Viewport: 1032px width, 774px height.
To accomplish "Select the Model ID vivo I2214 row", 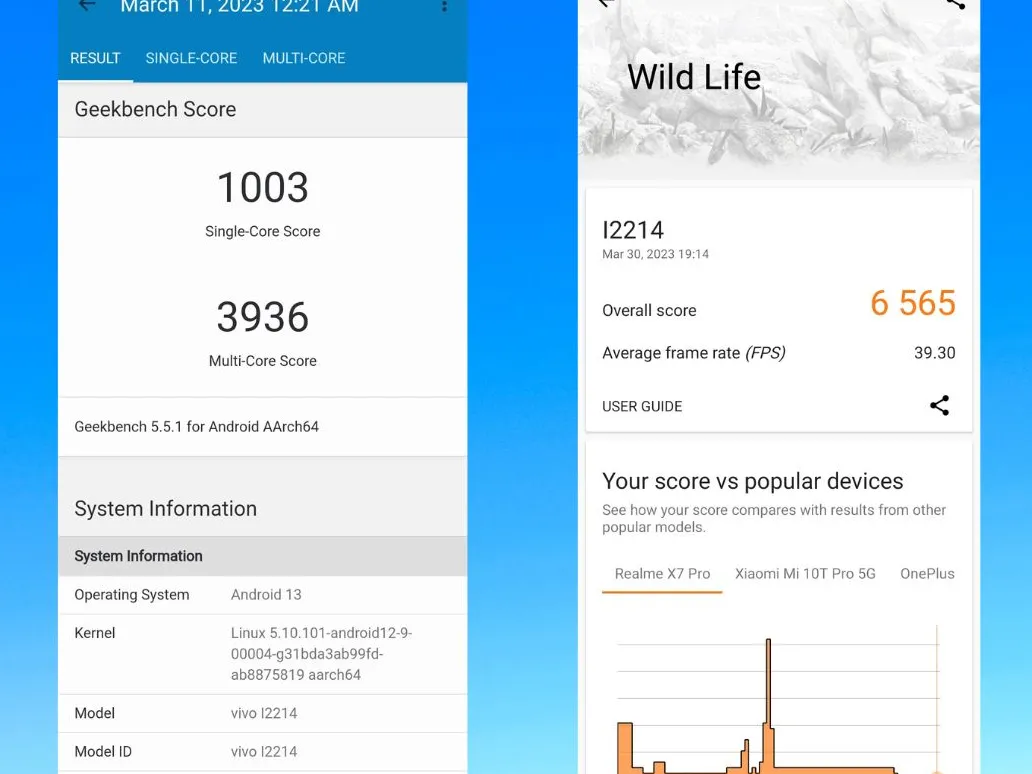I will click(262, 751).
